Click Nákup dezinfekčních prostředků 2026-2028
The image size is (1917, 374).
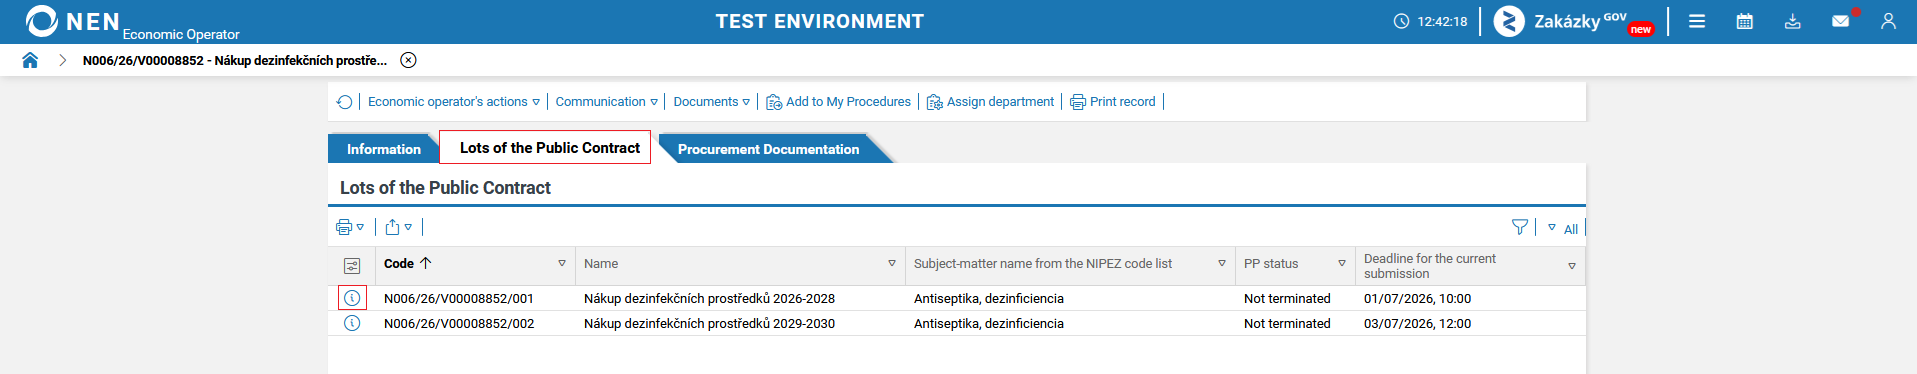(x=709, y=298)
